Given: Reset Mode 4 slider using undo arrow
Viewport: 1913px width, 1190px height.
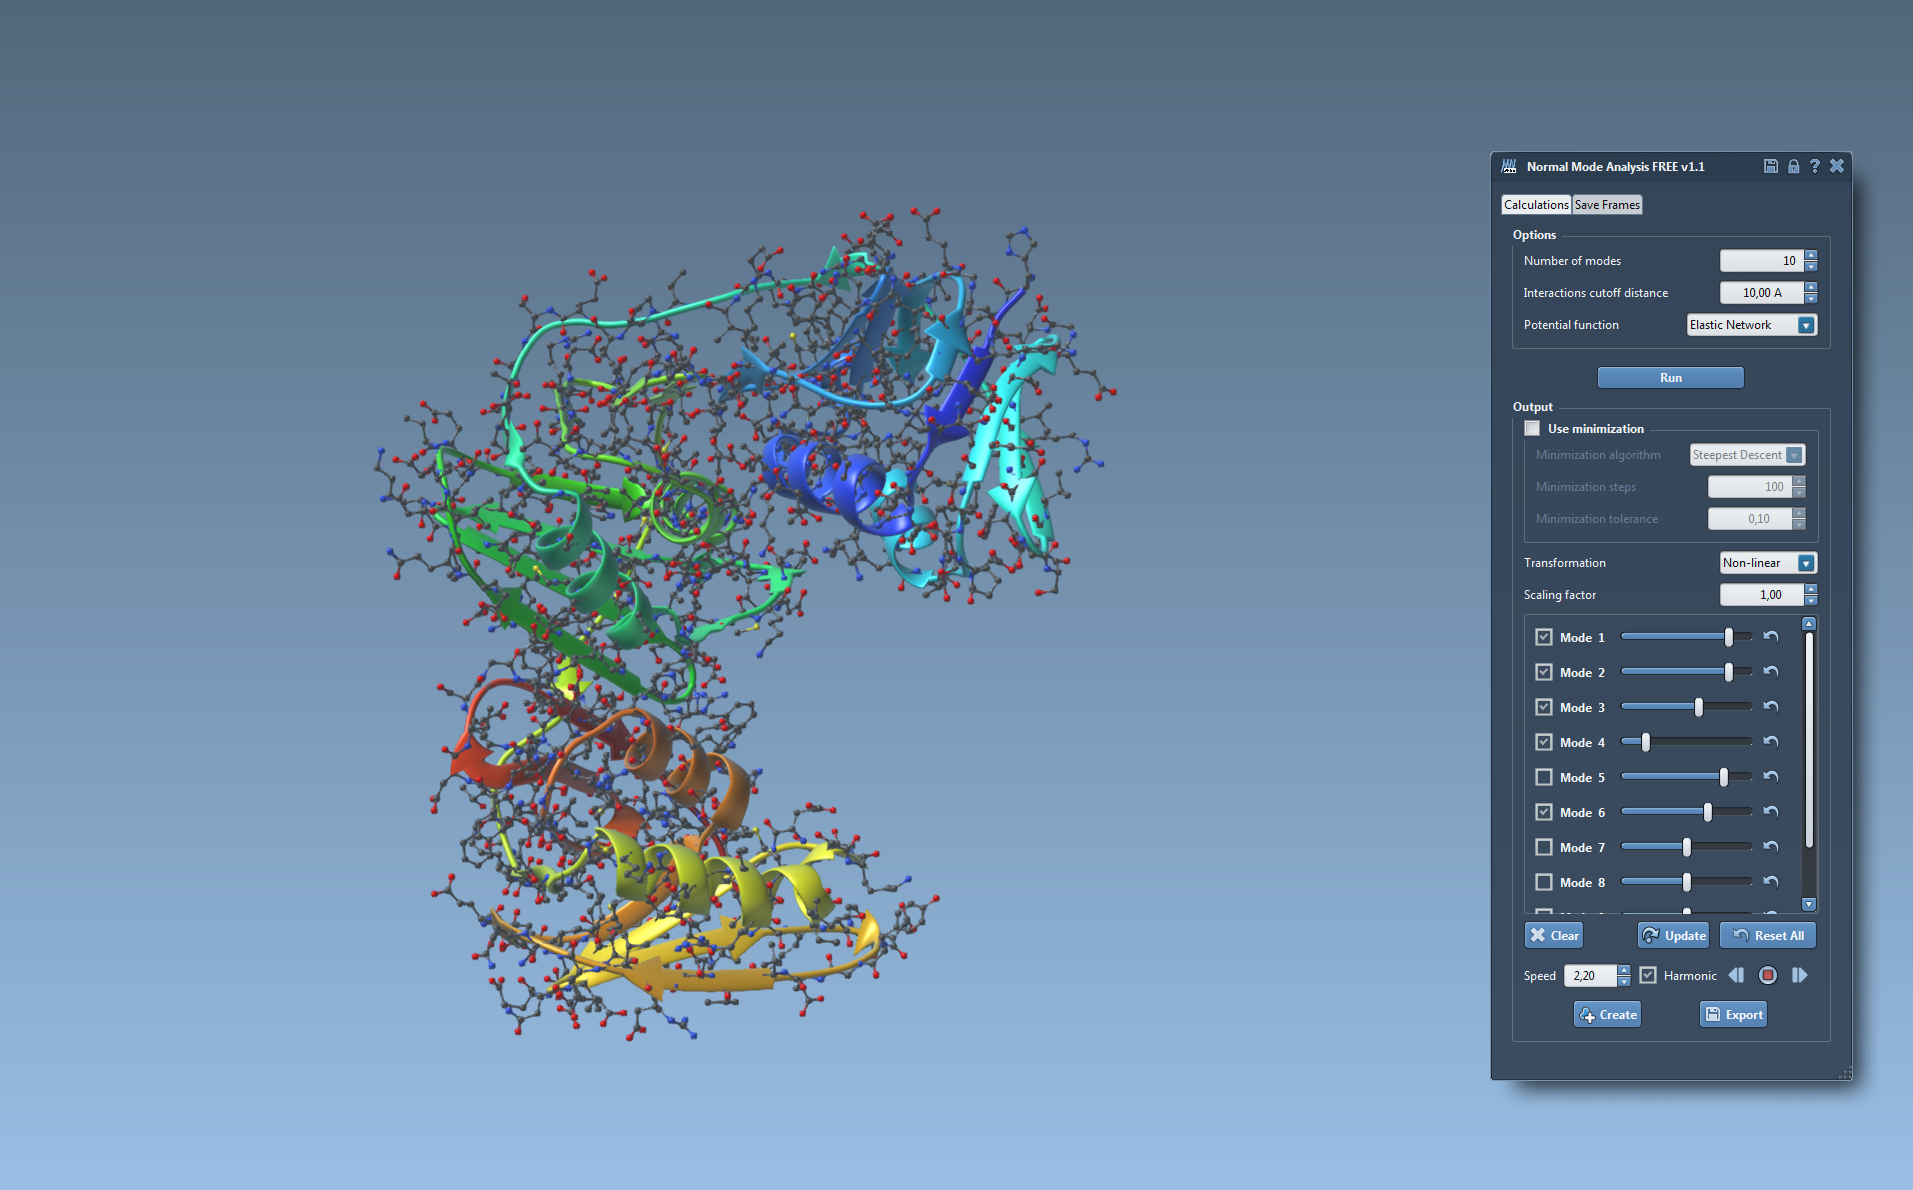Looking at the screenshot, I should tap(1771, 742).
